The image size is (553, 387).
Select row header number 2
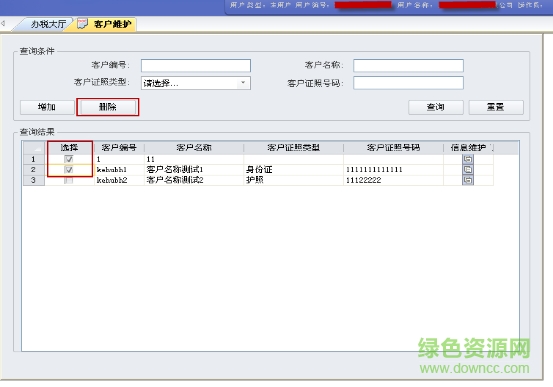pos(34,170)
